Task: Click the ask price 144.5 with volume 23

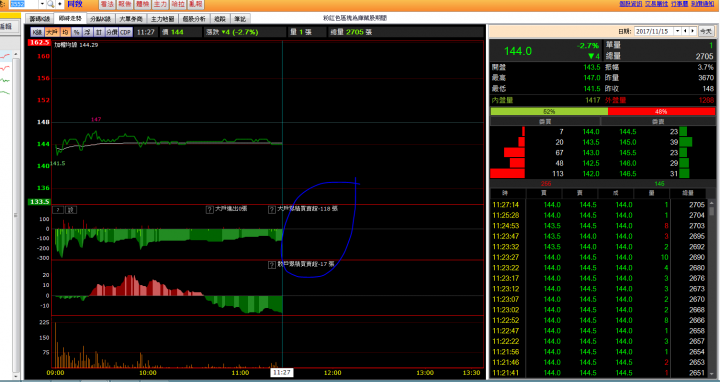Action: click(628, 132)
